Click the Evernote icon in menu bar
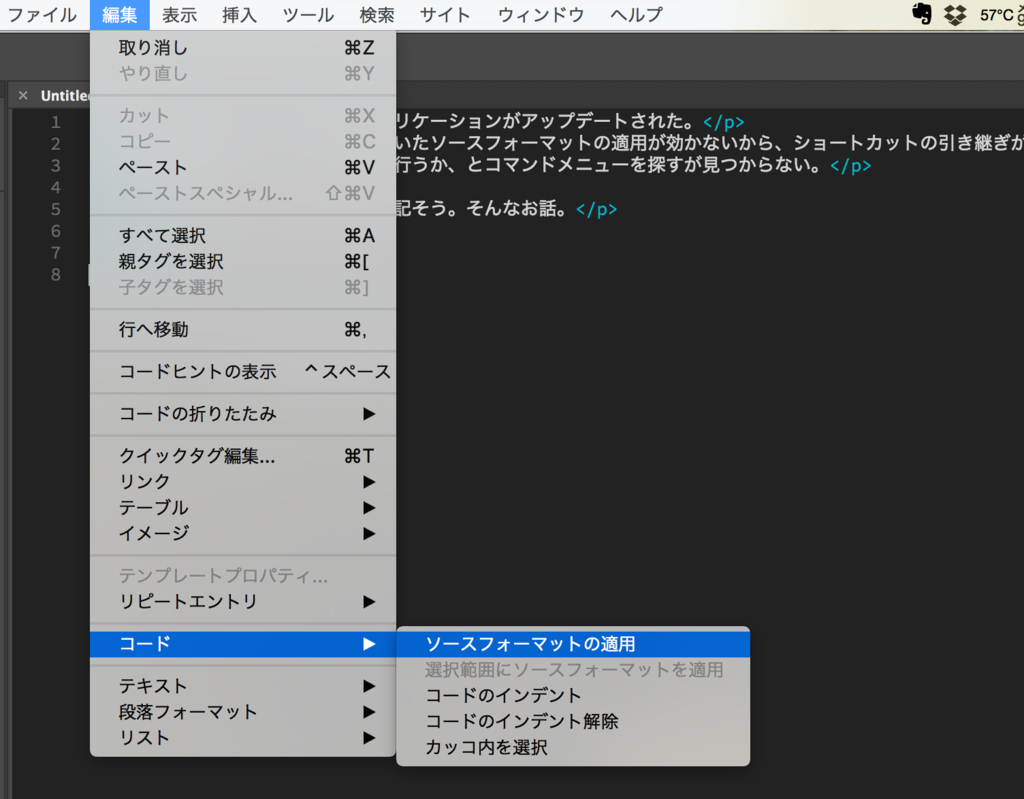This screenshot has width=1024, height=799. 922,14
